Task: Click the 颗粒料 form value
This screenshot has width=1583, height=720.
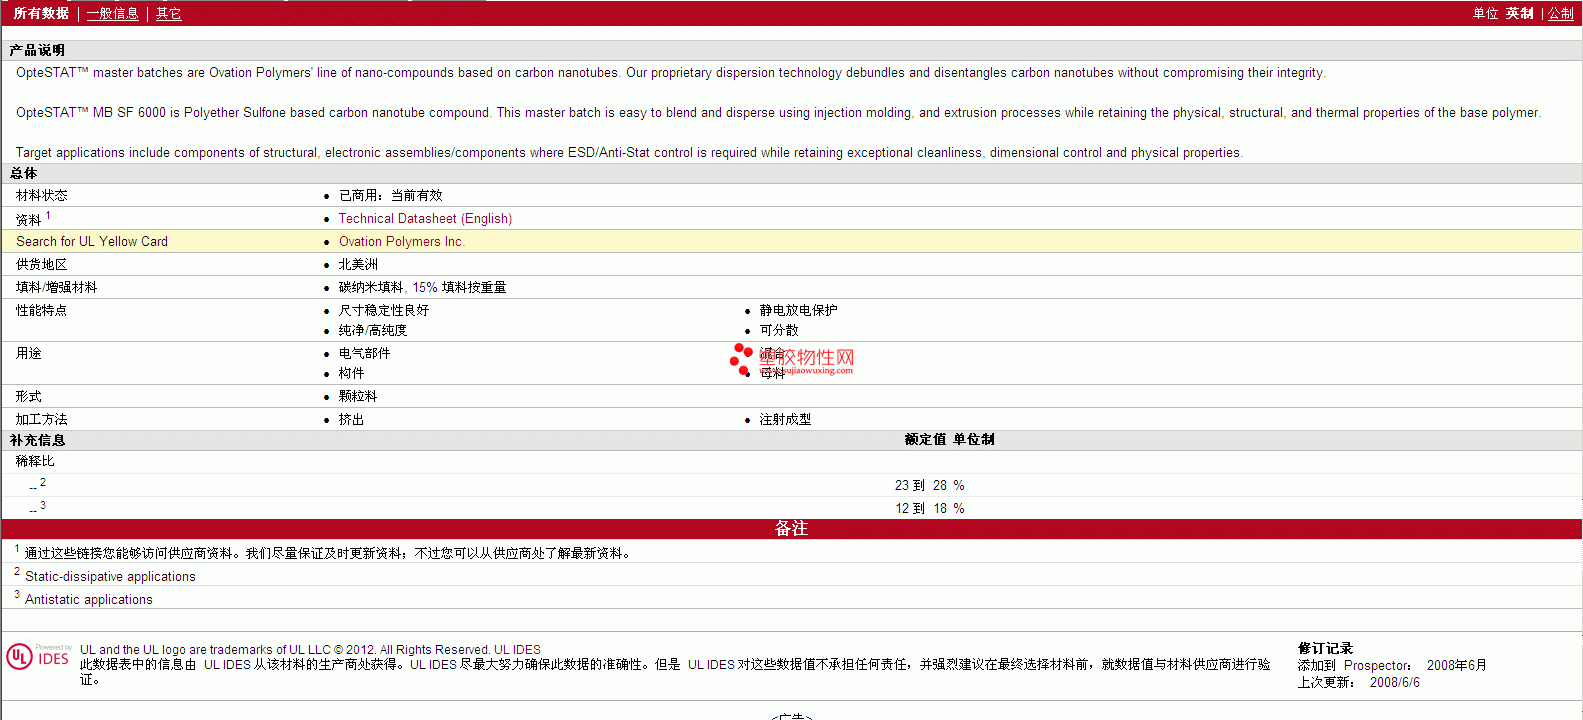Action: (358, 396)
